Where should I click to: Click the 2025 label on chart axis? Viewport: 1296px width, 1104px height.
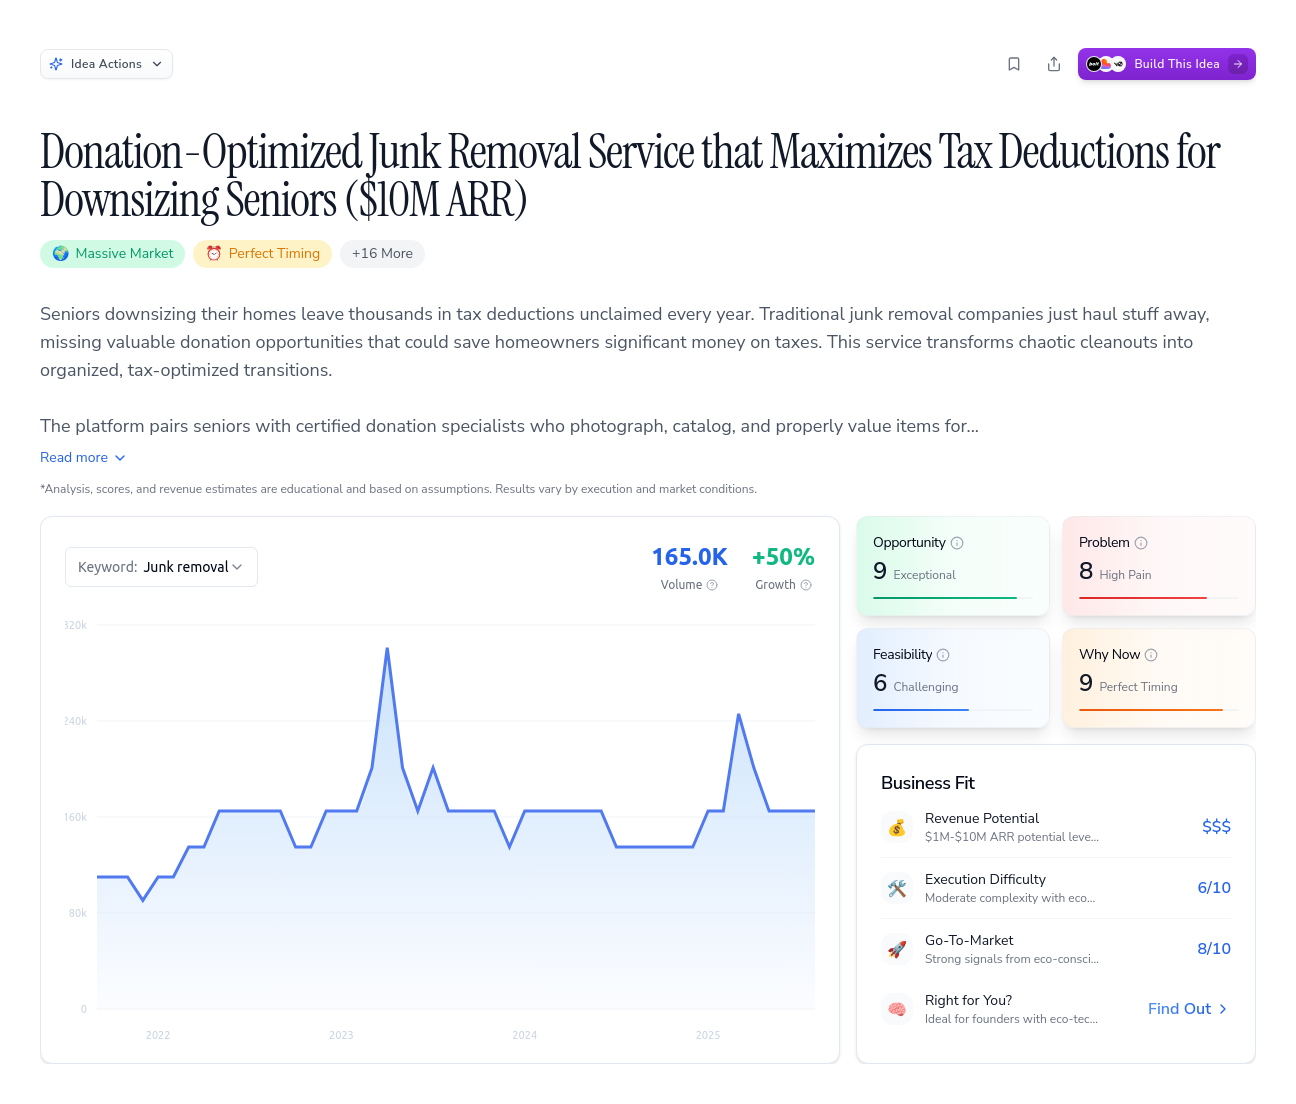point(708,1035)
